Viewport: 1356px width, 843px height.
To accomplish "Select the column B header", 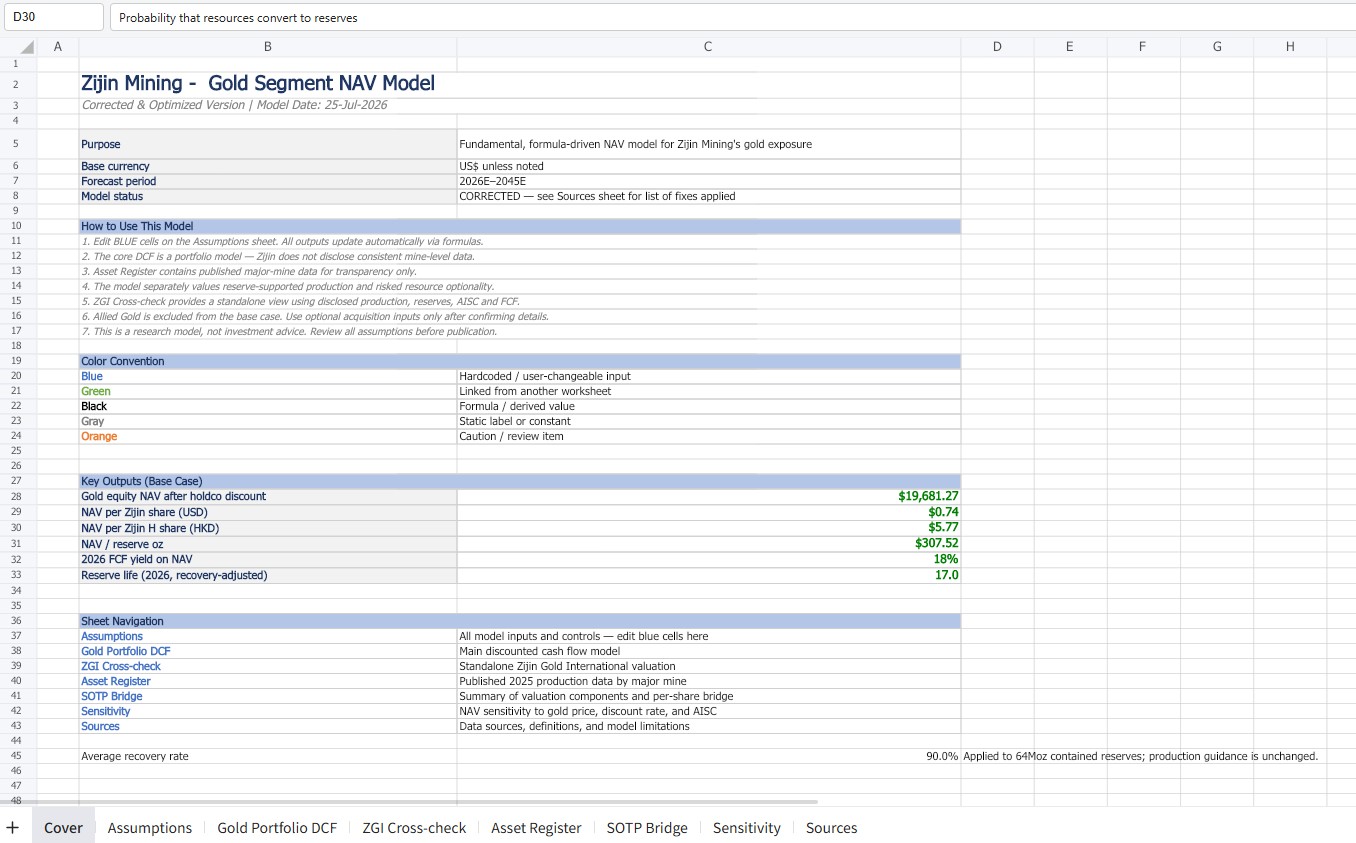I will (x=268, y=46).
